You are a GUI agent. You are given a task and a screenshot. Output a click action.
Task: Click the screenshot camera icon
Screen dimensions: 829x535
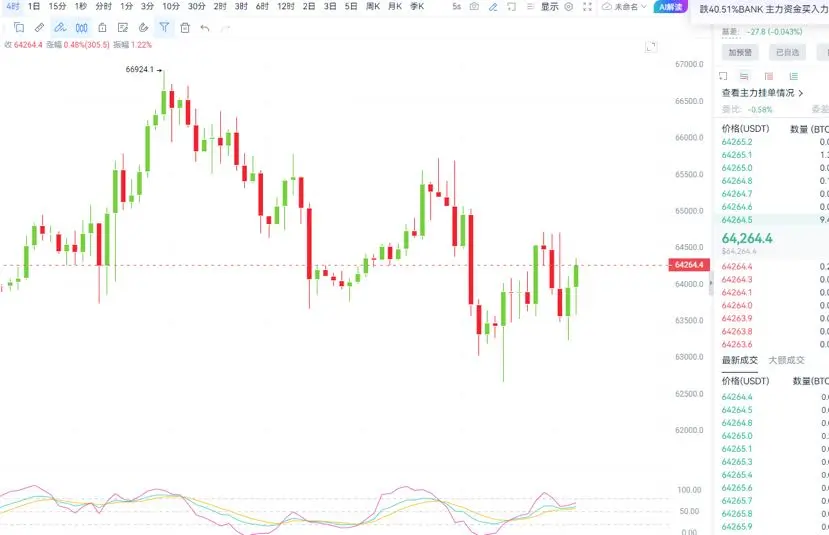click(474, 7)
